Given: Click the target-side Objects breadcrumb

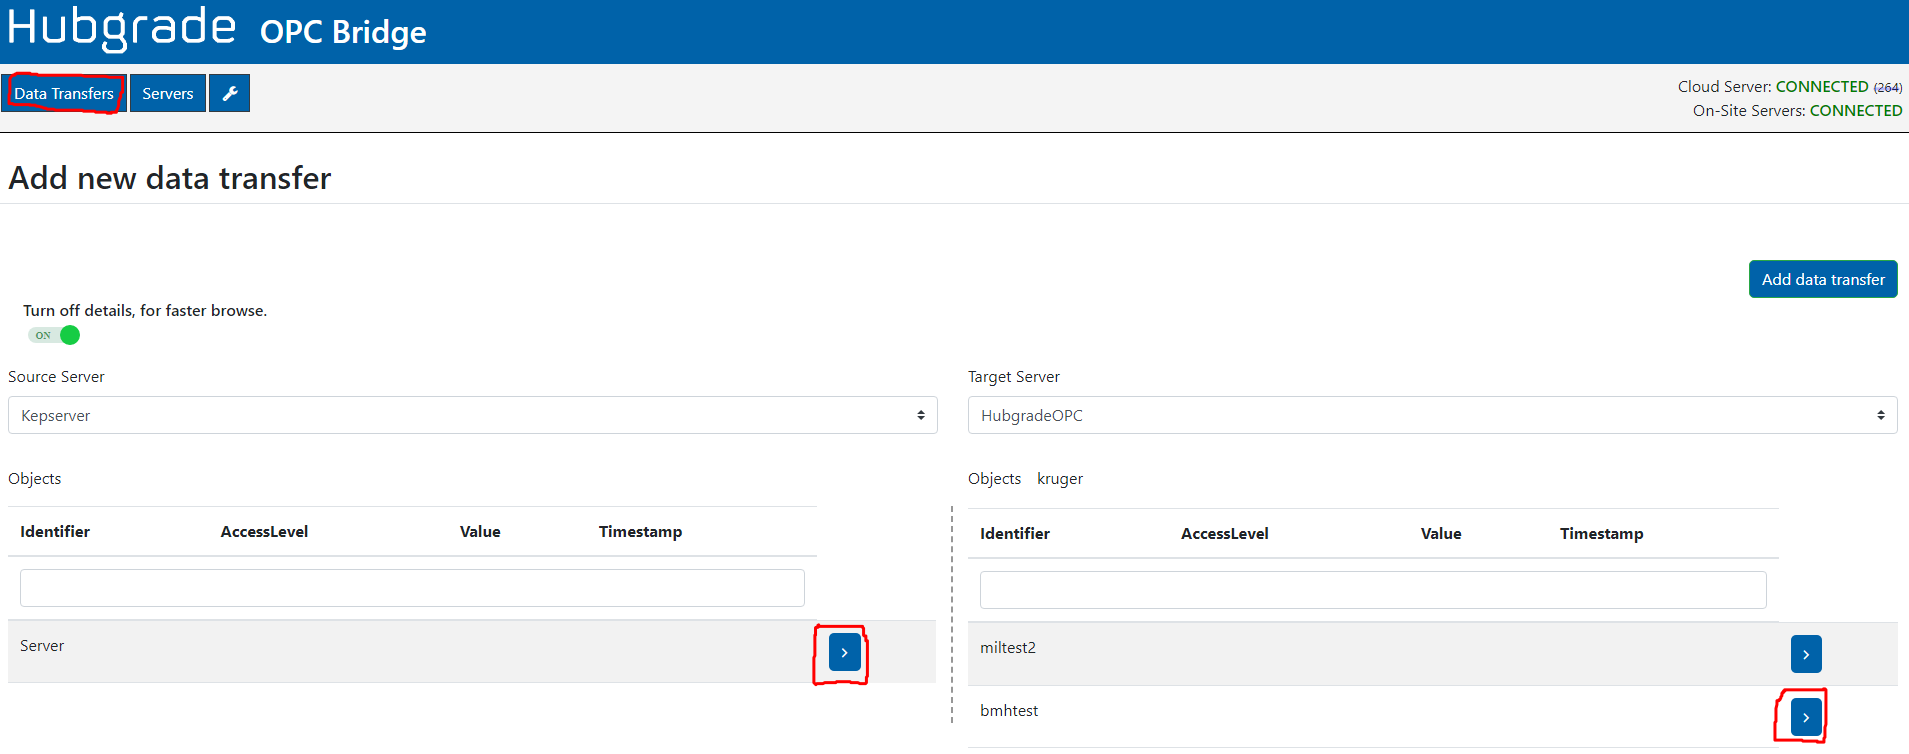Looking at the screenshot, I should [x=994, y=479].
